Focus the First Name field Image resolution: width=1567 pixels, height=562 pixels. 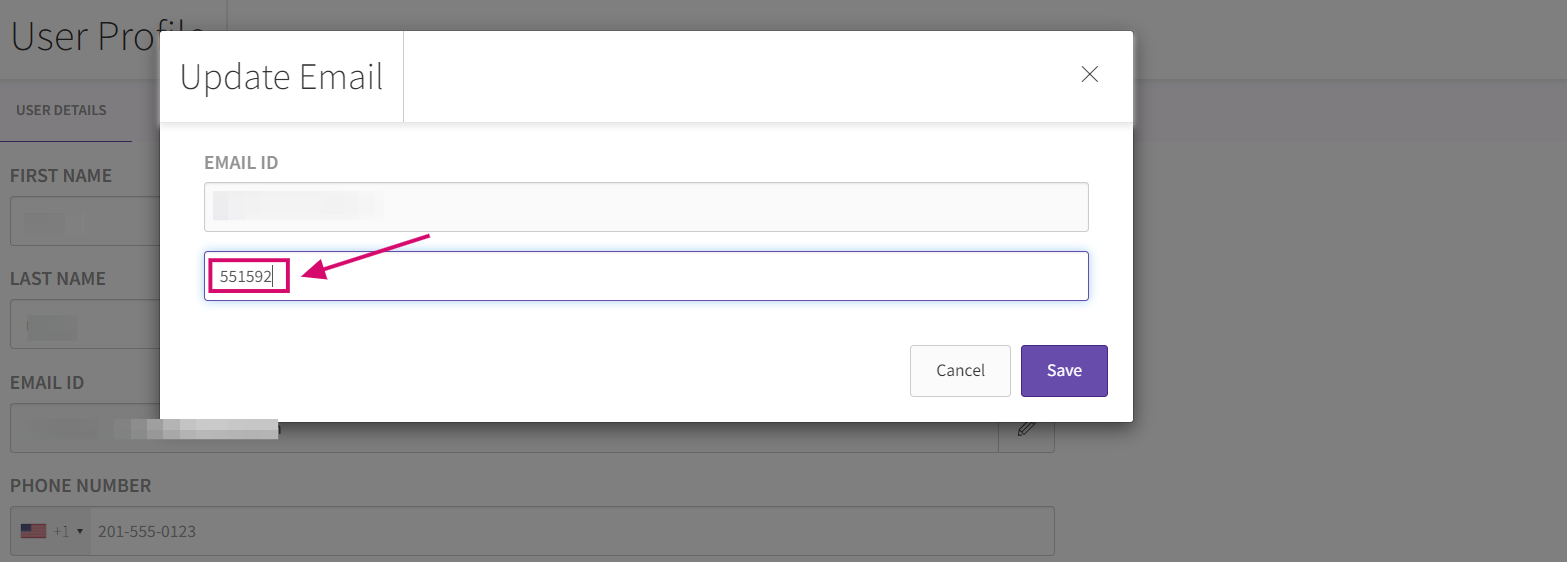pos(85,221)
